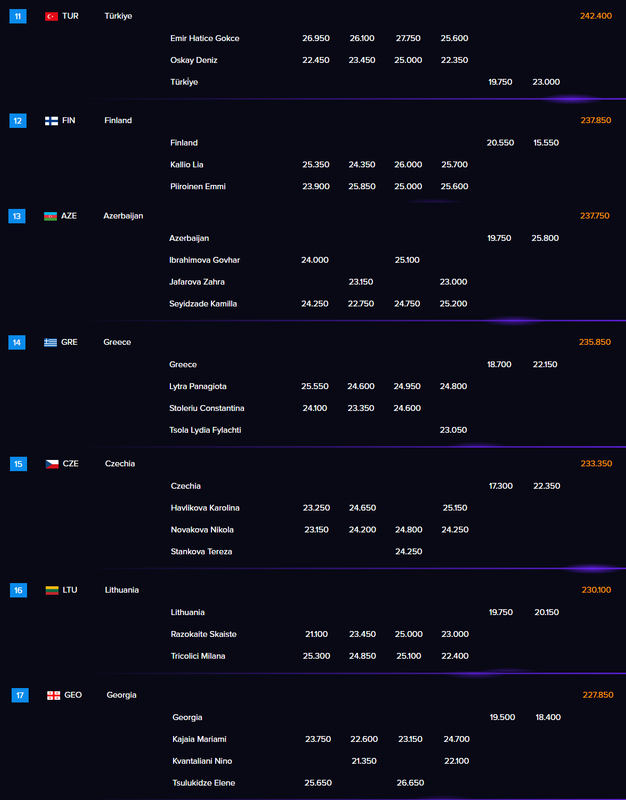This screenshot has height=800, width=626.
Task: Click Georgia total score 227.850
Action: 598,695
